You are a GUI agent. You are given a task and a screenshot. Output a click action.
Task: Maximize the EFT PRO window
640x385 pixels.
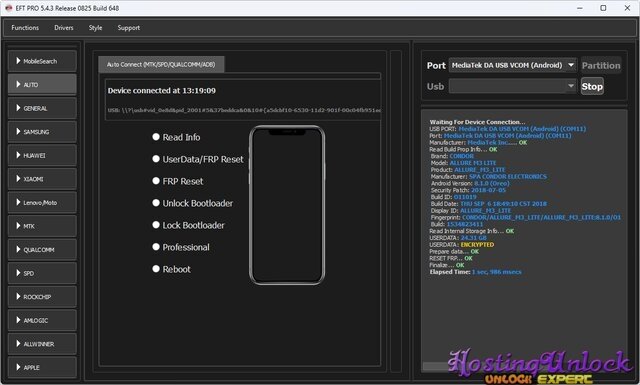point(603,8)
